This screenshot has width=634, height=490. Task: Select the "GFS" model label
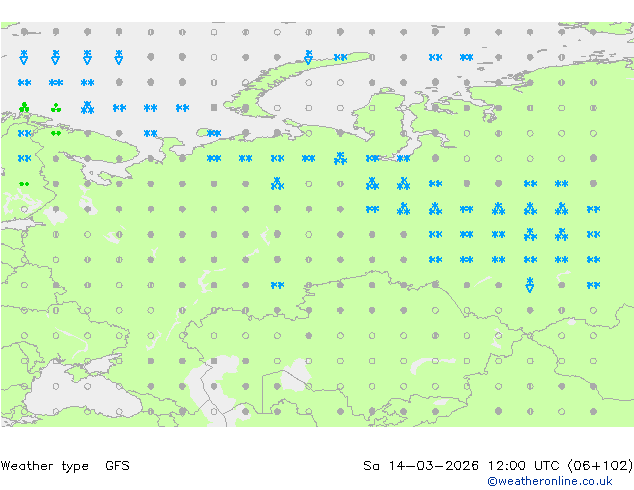pyautogui.click(x=117, y=466)
